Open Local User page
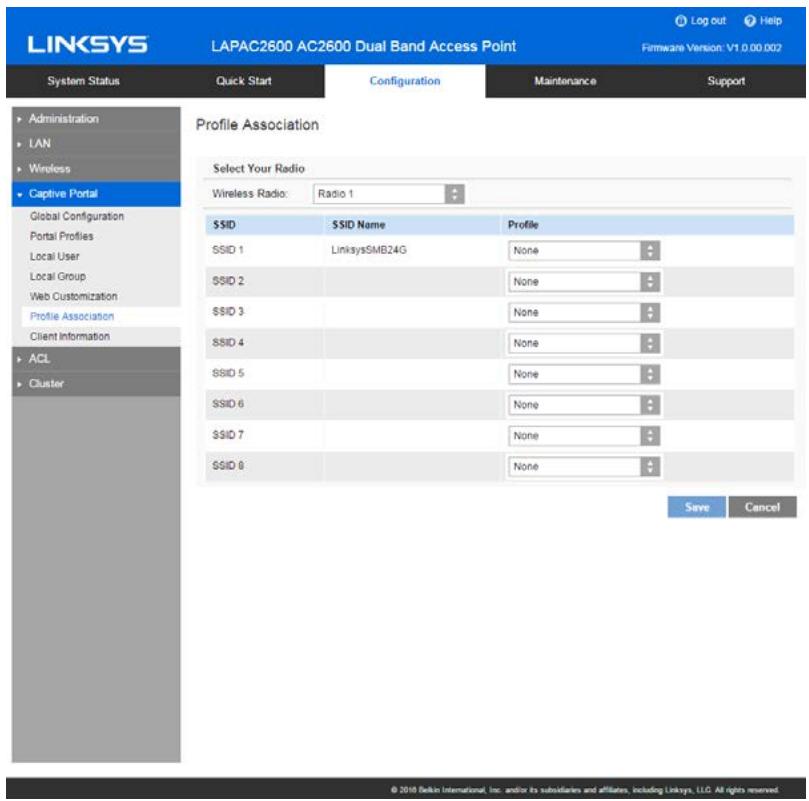The width and height of the screenshot is (809, 801). click(x=55, y=257)
